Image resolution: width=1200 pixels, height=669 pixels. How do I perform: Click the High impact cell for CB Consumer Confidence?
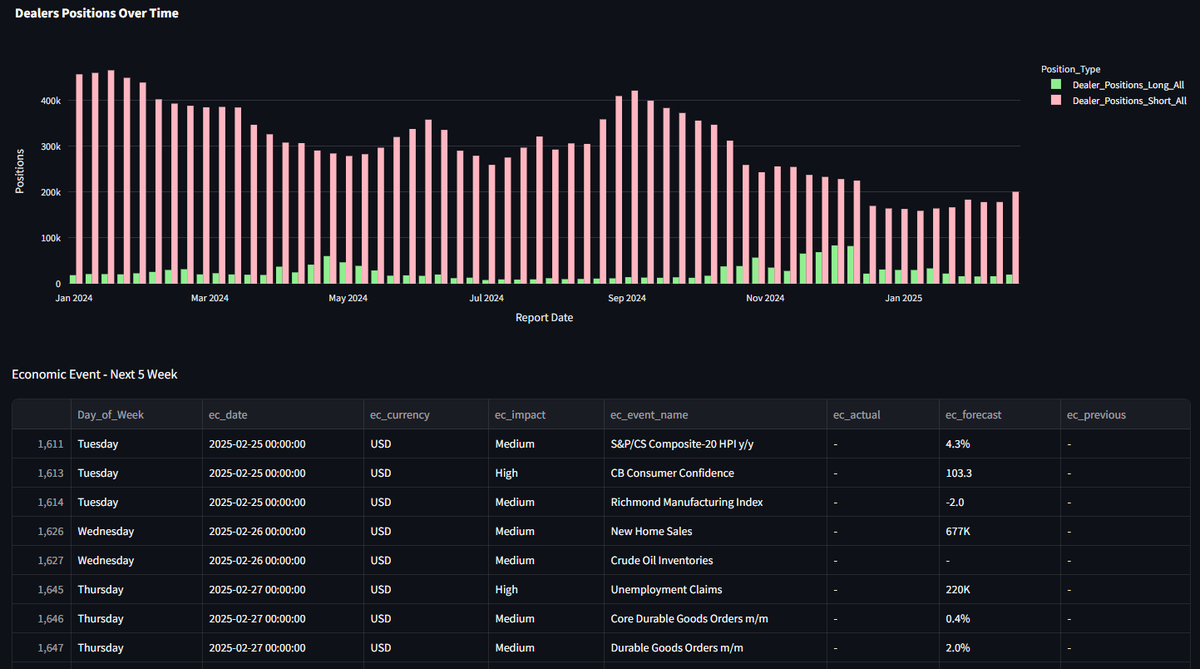(x=545, y=473)
